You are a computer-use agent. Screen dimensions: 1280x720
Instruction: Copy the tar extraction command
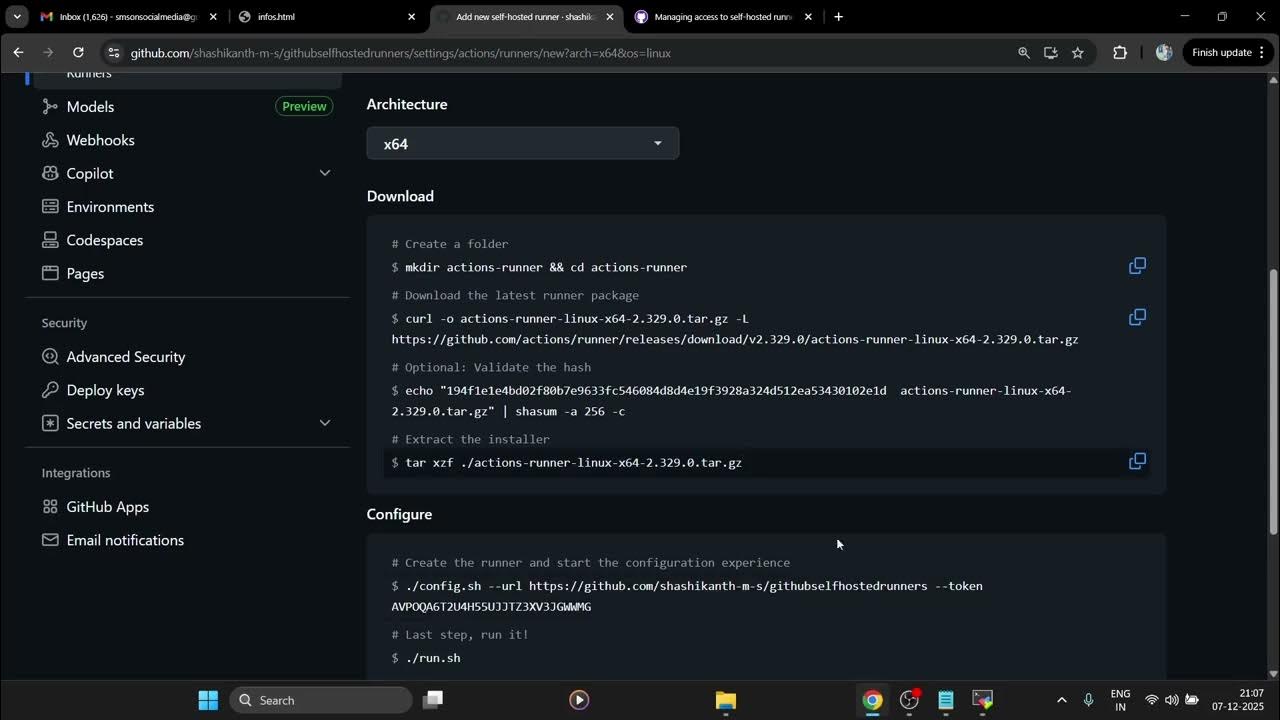pyautogui.click(x=1137, y=461)
